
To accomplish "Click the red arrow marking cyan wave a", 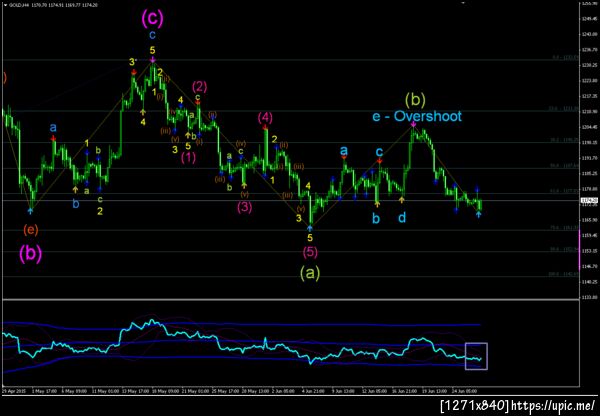I will click(x=344, y=157).
